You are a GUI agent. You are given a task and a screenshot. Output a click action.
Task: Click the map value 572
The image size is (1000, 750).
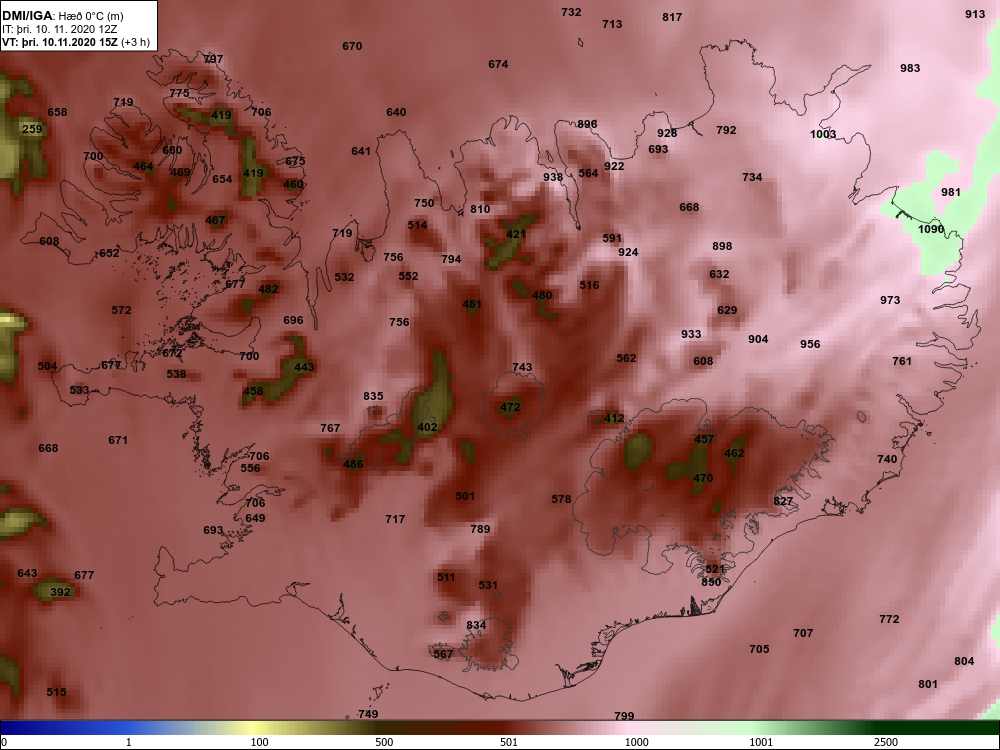121,311
